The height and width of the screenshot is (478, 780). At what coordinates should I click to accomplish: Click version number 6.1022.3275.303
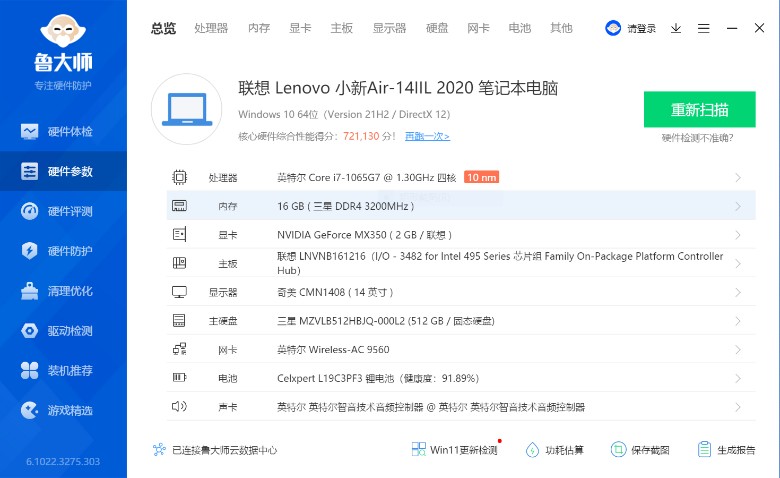[x=63, y=461]
